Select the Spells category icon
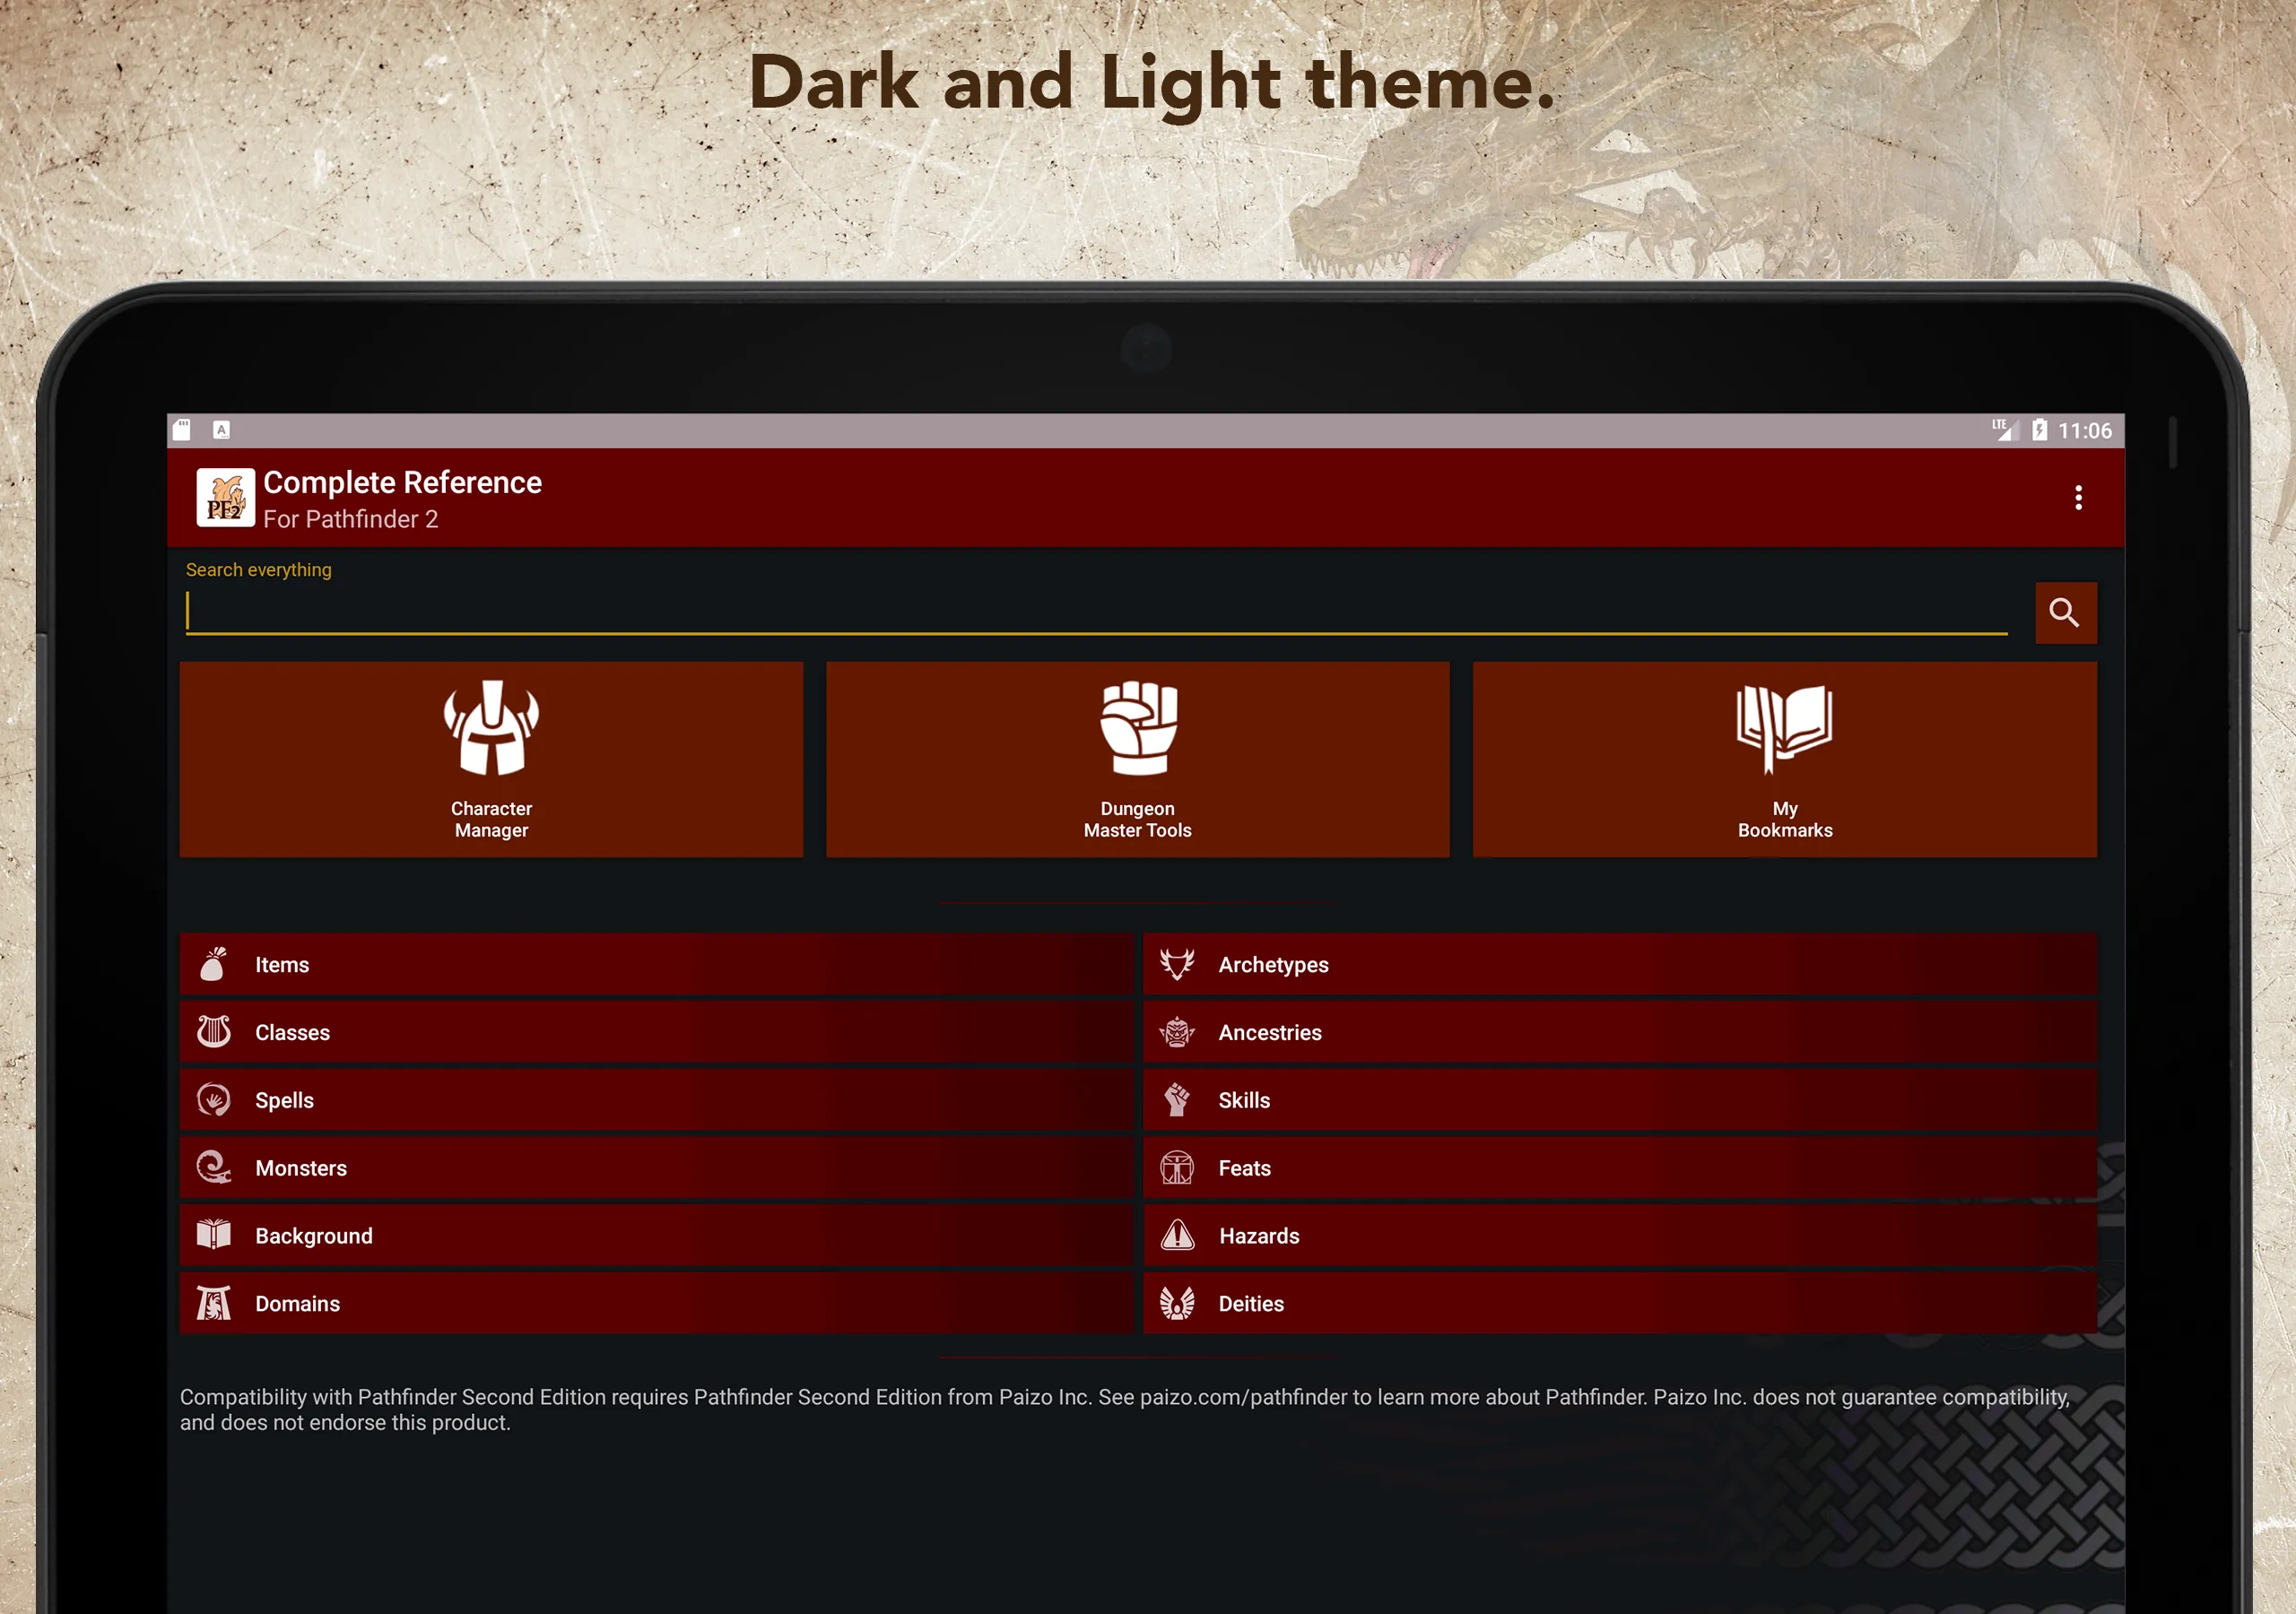The height and width of the screenshot is (1614, 2296). point(217,1098)
